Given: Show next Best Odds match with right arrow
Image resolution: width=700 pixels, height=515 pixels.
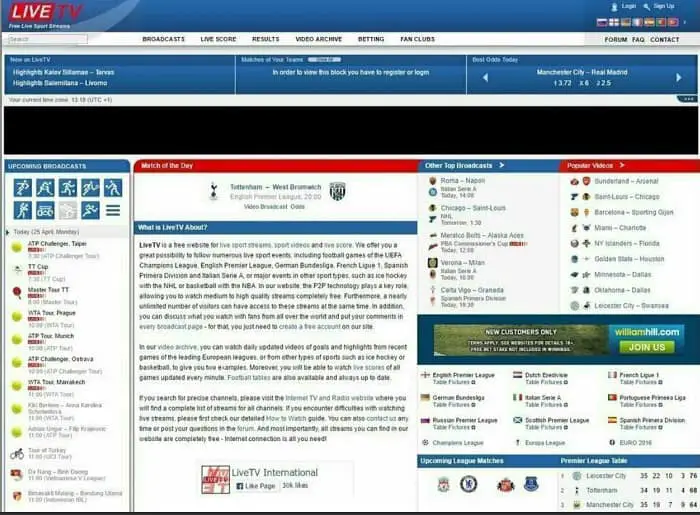Looking at the screenshot, I should click(x=679, y=77).
